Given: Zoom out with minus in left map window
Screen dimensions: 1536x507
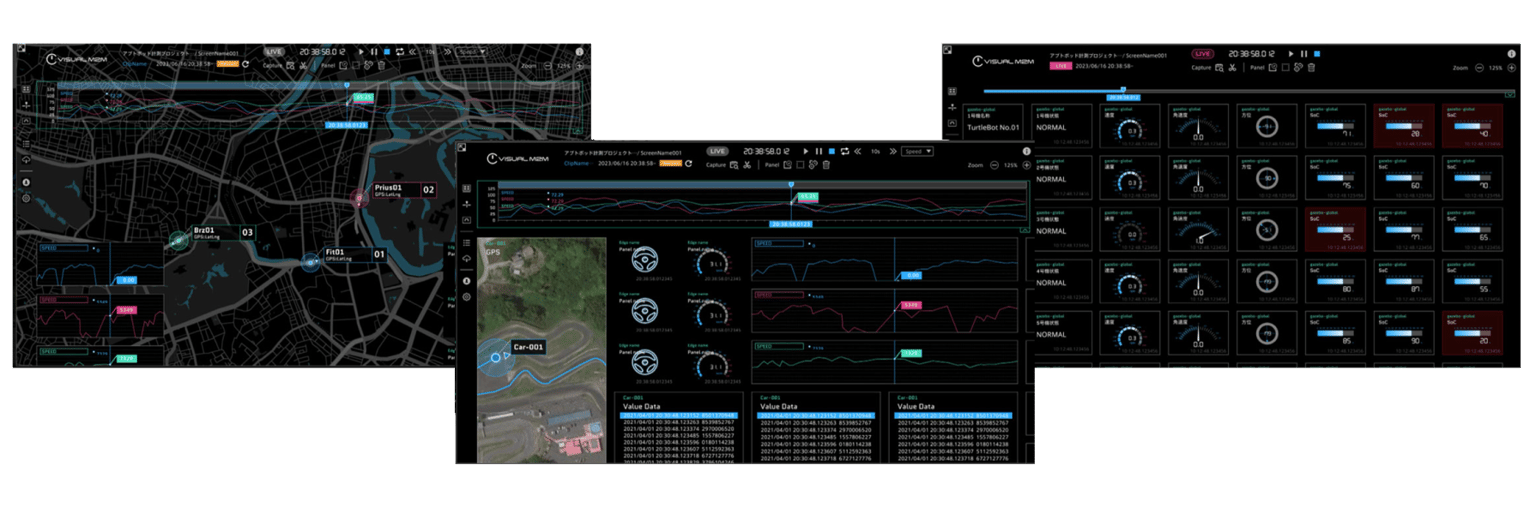Looking at the screenshot, I should coord(547,66).
